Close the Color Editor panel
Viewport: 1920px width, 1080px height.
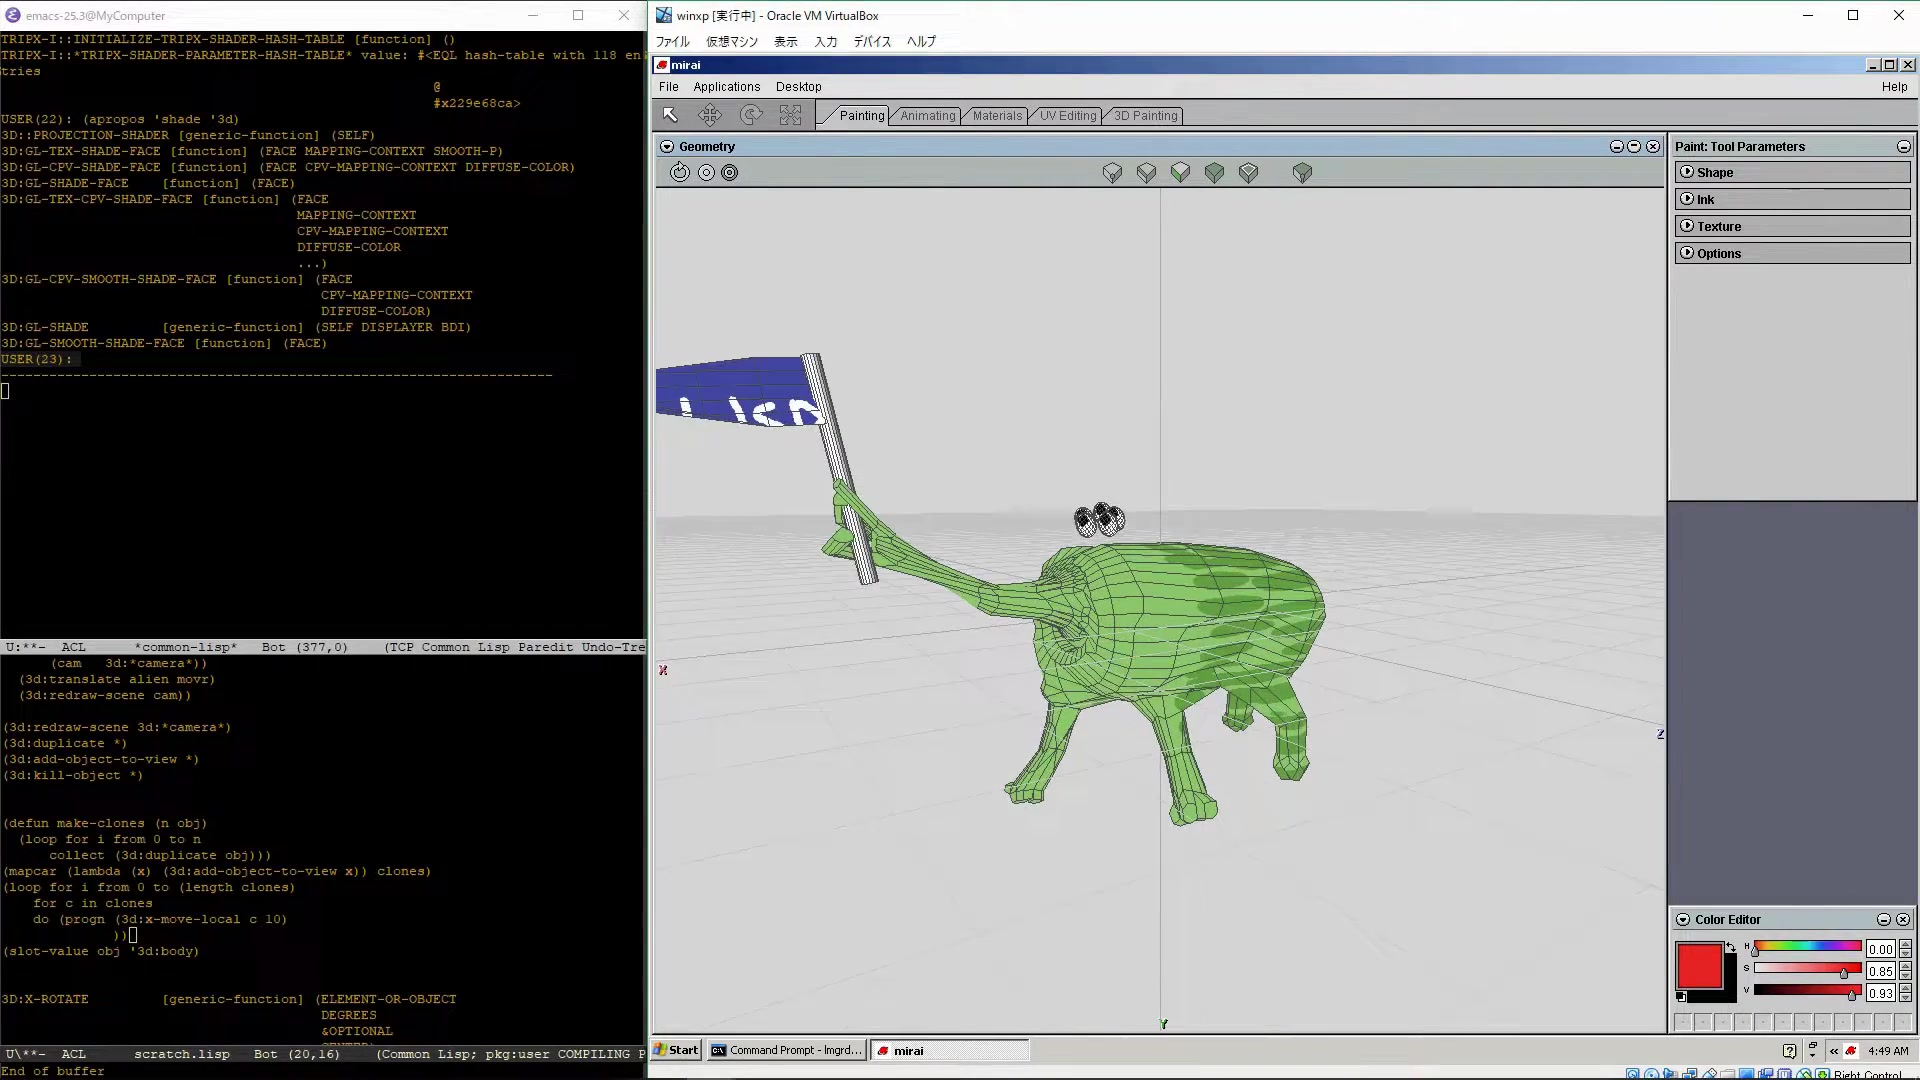pos(1903,919)
